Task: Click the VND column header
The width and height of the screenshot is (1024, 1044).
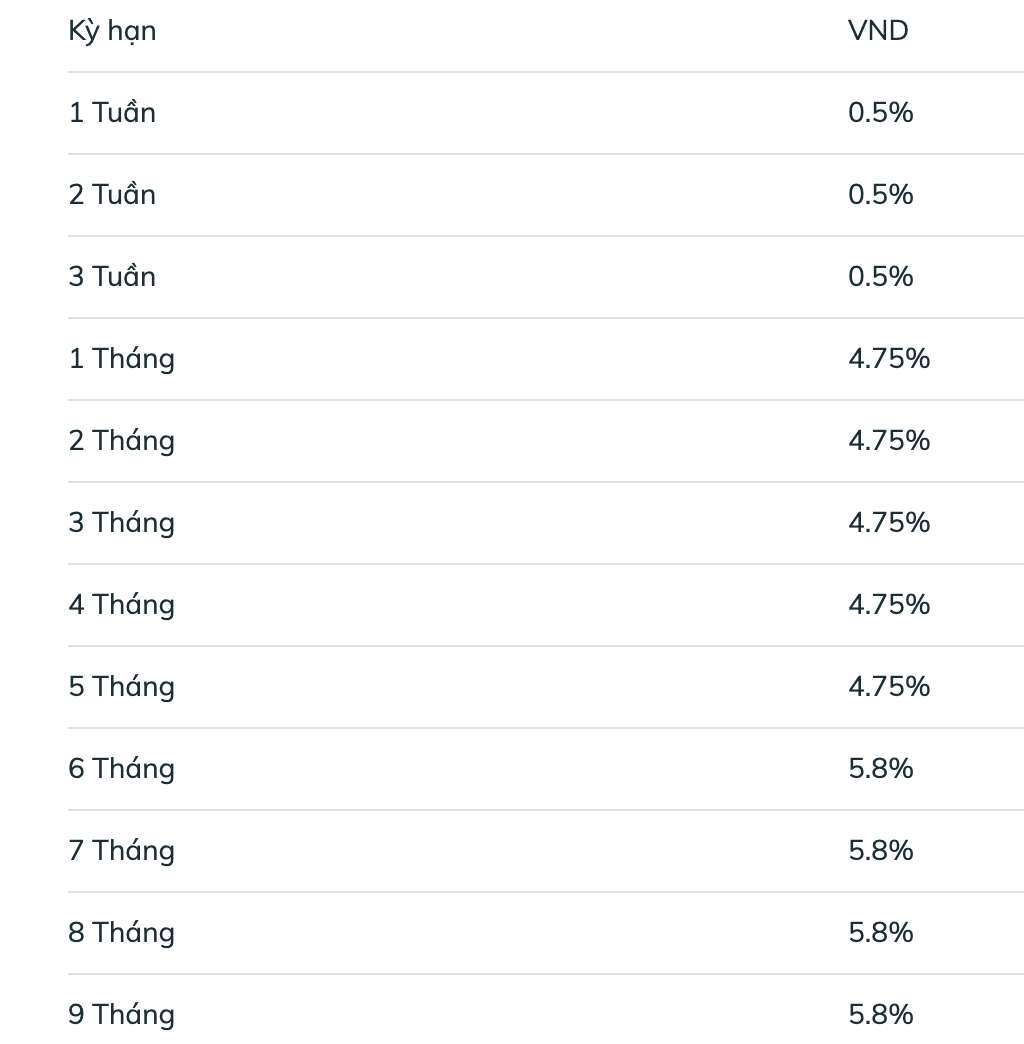Action: [x=878, y=31]
